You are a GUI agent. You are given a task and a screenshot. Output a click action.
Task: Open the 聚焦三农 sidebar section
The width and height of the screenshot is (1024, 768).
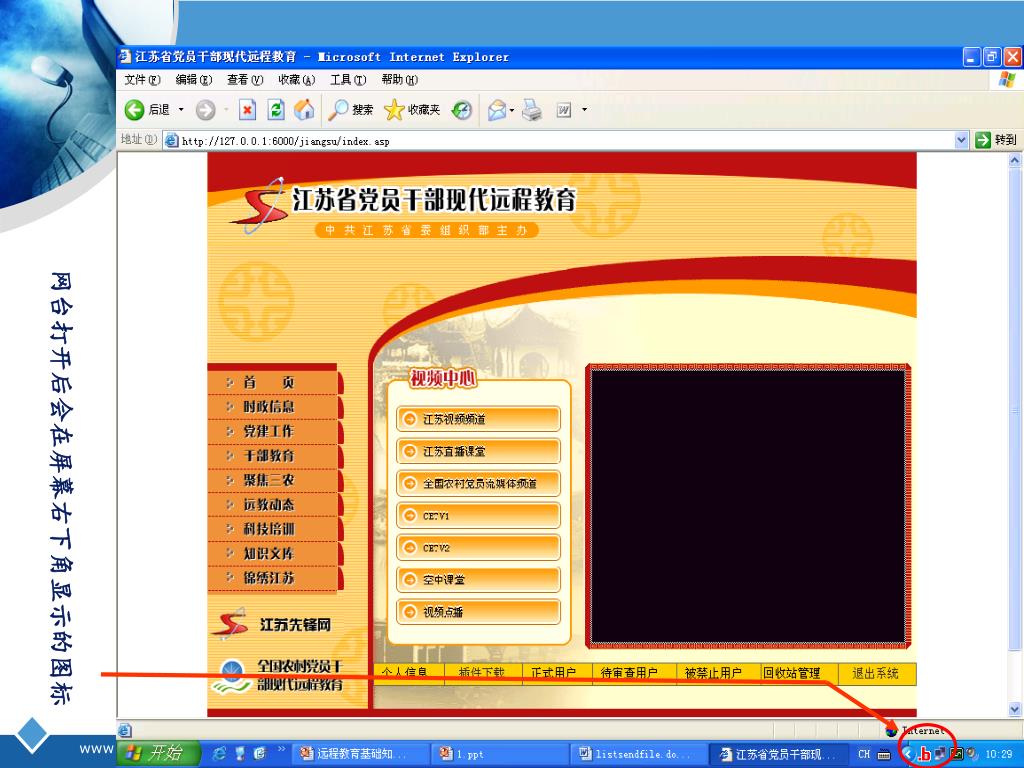[273, 480]
